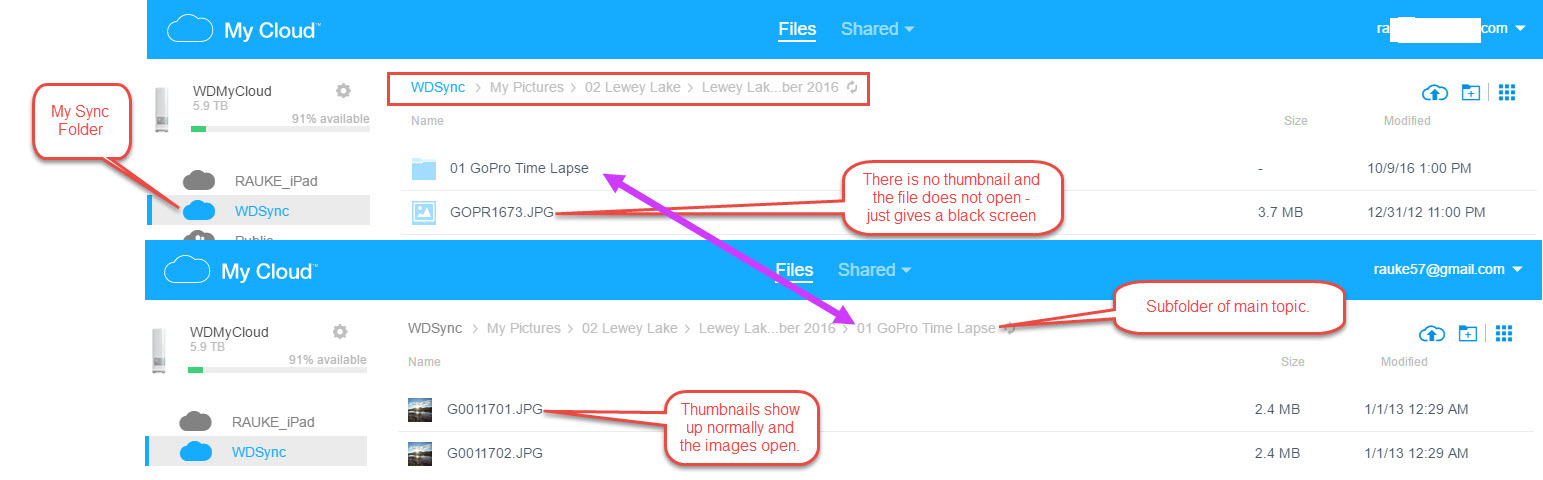Screen dimensions: 1543x480
Task: Open device settings gear in upper sidebar
Action: (343, 90)
